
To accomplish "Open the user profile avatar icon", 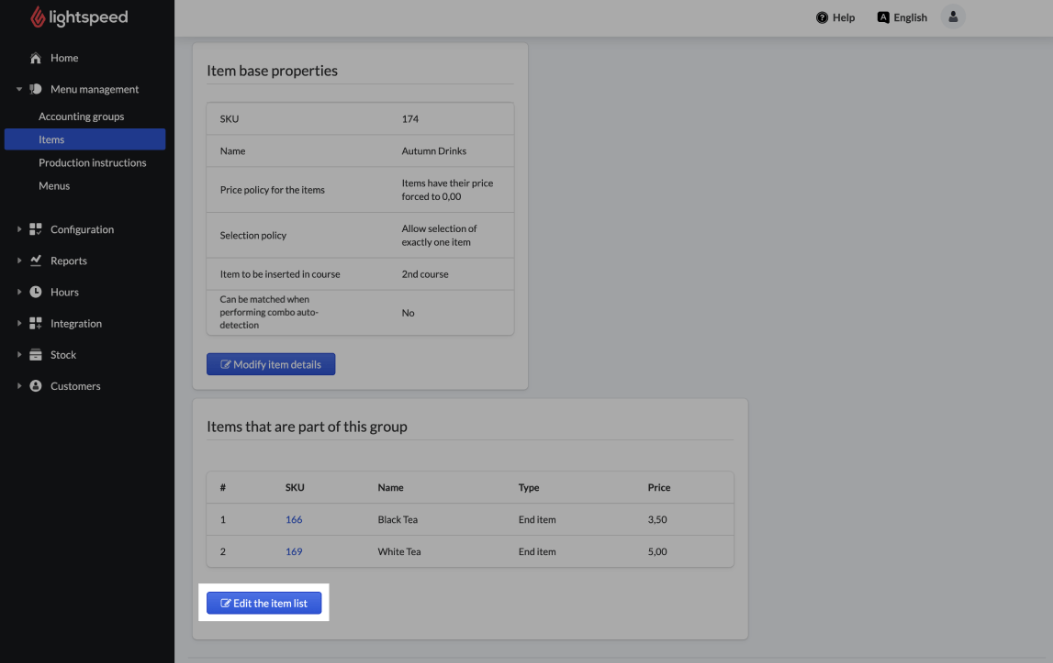I will [x=953, y=17].
